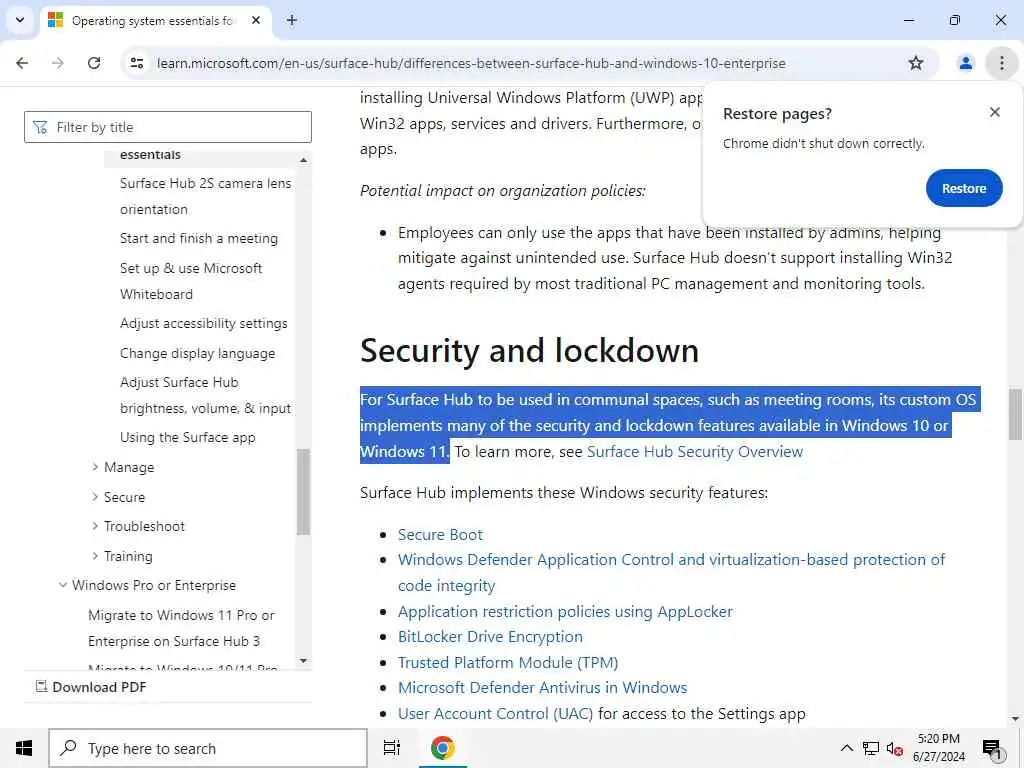Dismiss the Restore pages popup
1024x768 pixels.
[x=994, y=112]
